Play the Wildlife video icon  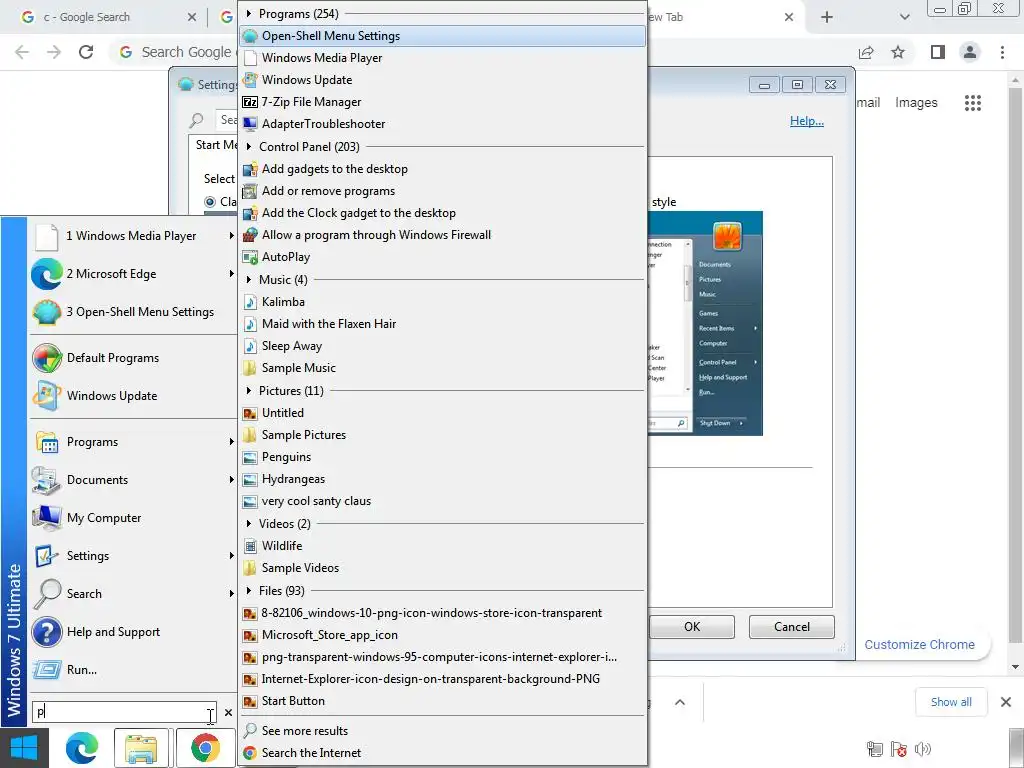coord(249,546)
